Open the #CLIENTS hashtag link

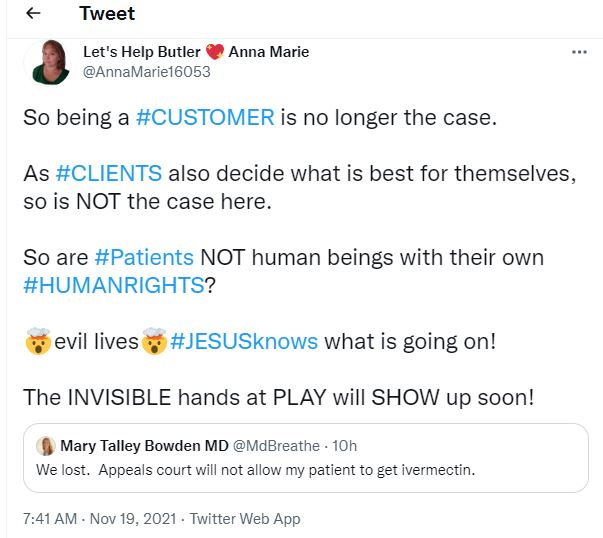click(x=109, y=172)
